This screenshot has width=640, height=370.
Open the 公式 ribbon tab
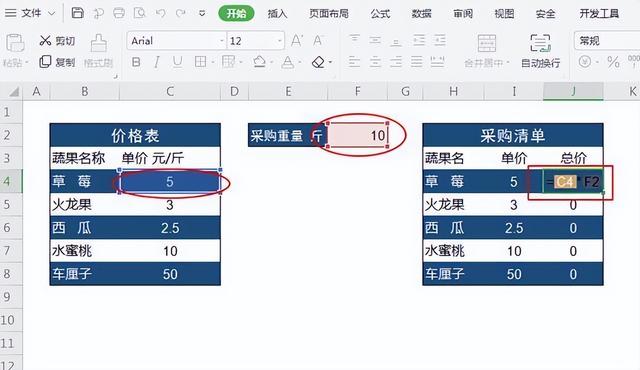pyautogui.click(x=380, y=14)
